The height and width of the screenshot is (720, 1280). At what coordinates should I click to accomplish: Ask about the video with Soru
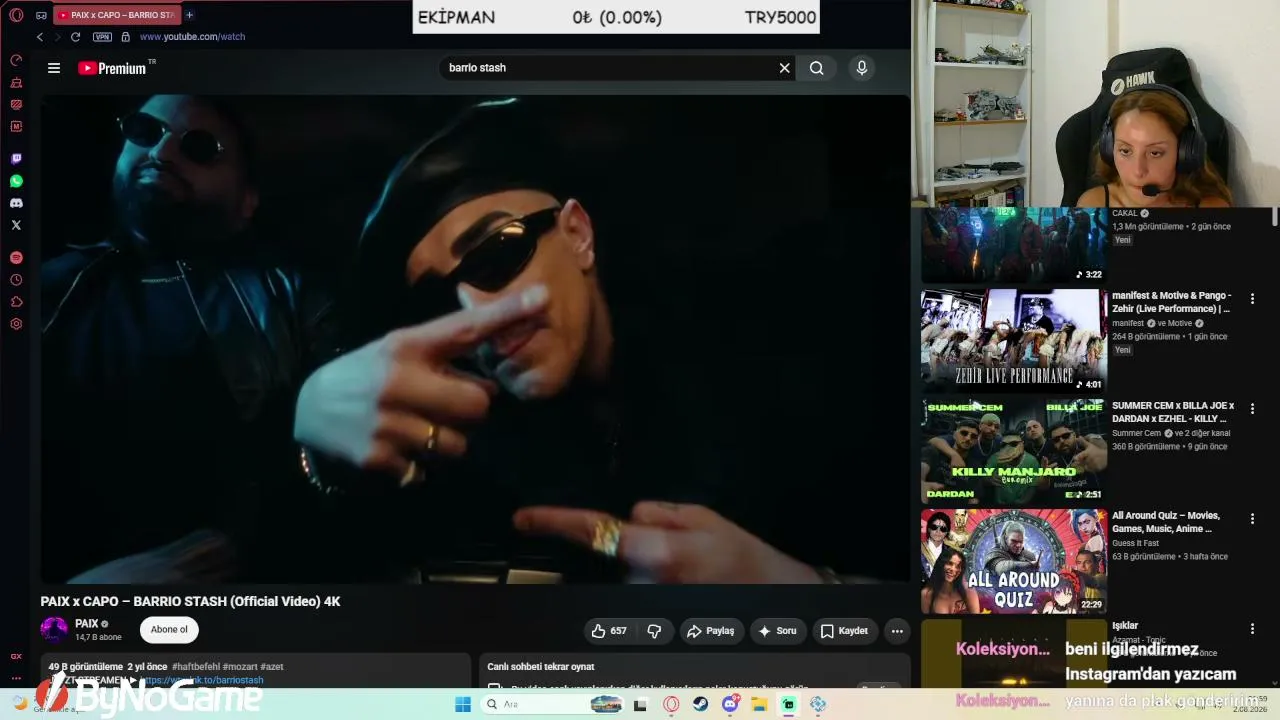click(x=777, y=631)
